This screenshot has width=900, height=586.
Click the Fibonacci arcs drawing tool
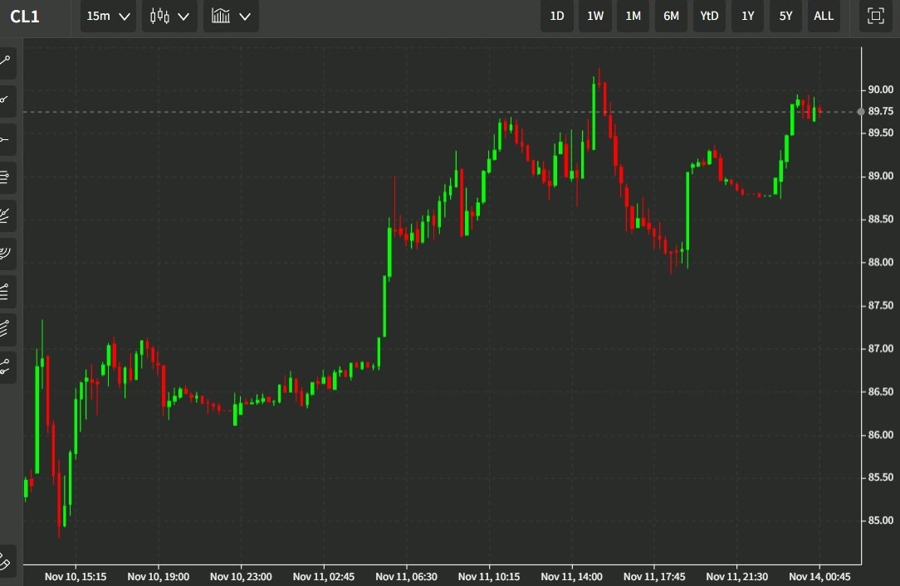[6, 253]
